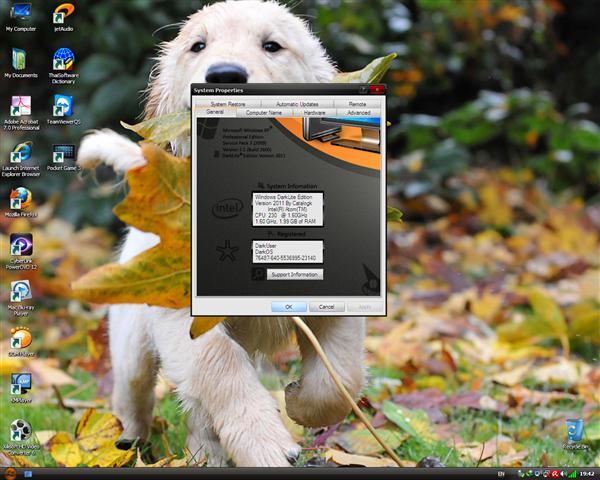
Task: Switch to the System Restore tab
Action: point(228,104)
